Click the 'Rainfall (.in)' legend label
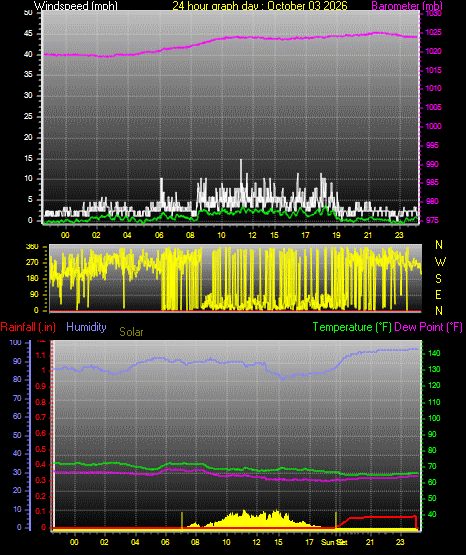Viewport: 466px width, 555px height. (x=28, y=327)
